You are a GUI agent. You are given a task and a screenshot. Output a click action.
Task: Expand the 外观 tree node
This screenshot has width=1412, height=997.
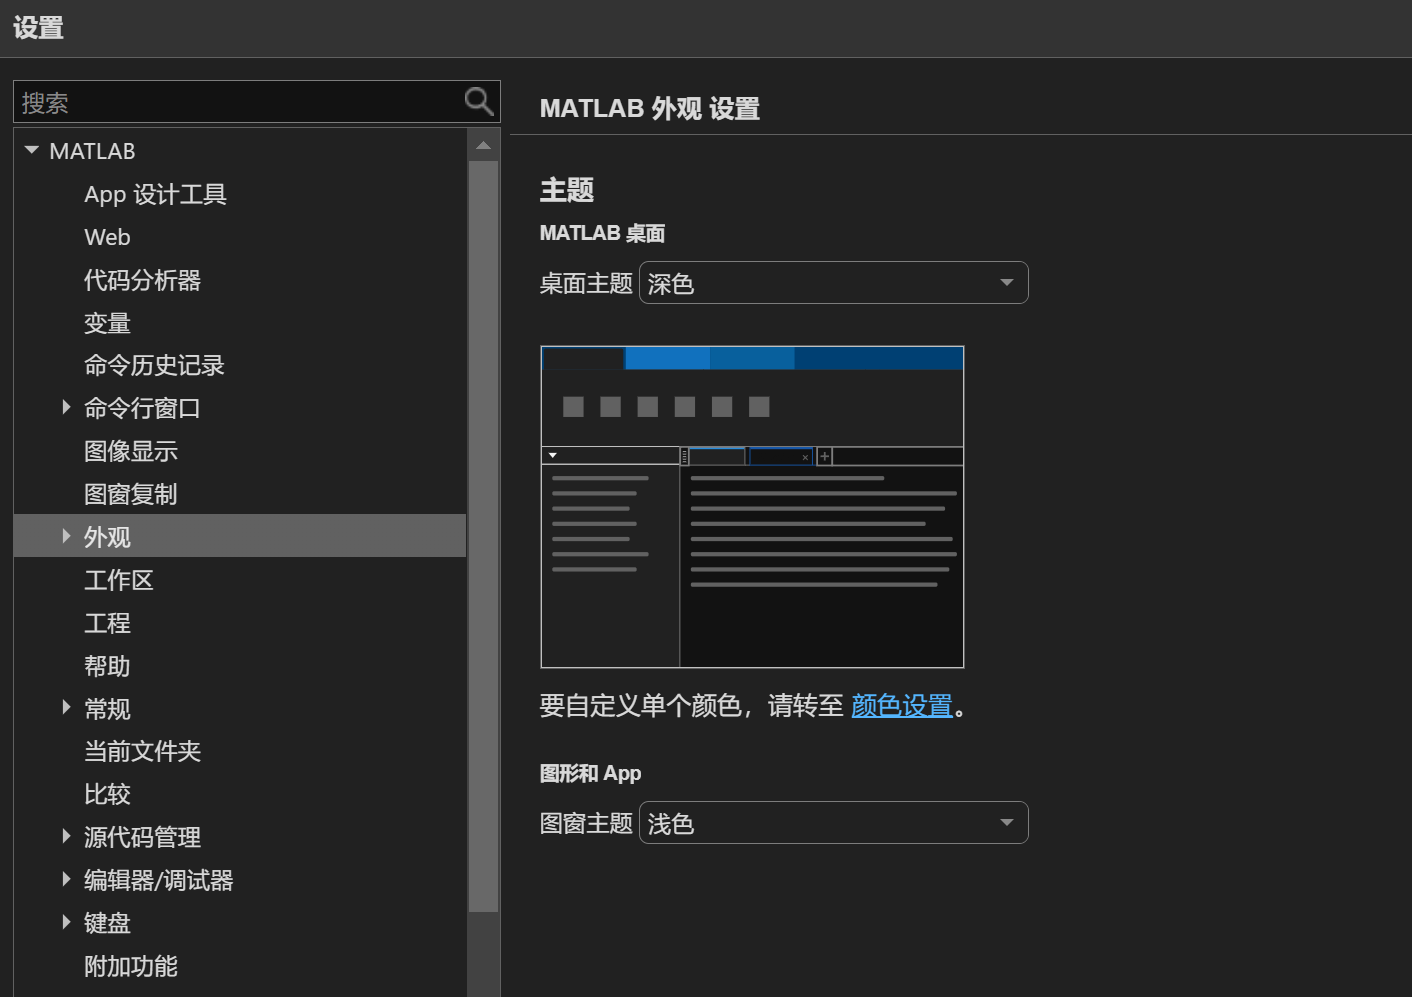(66, 536)
